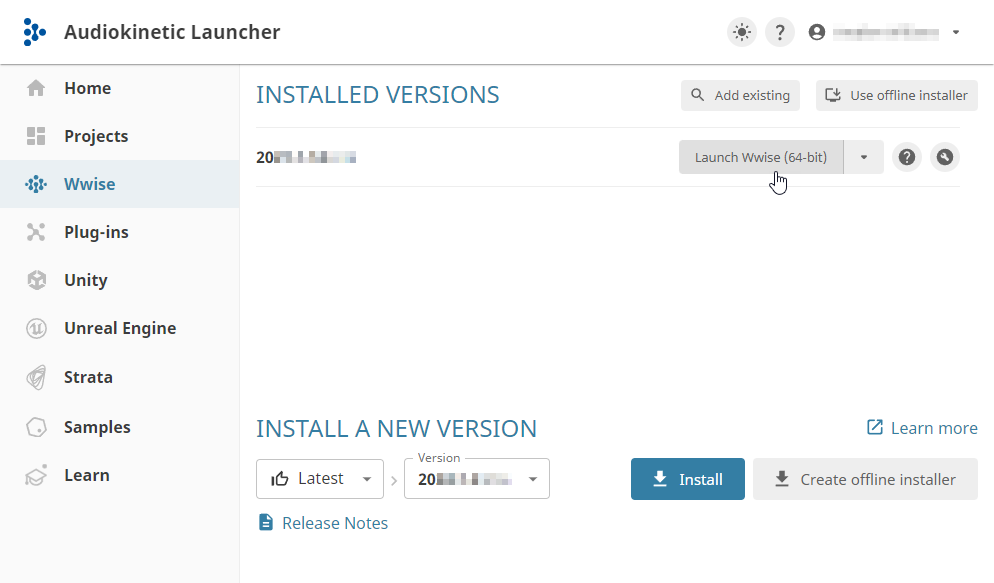This screenshot has height=583, width=994.
Task: Open help for the installed version
Action: coord(907,157)
